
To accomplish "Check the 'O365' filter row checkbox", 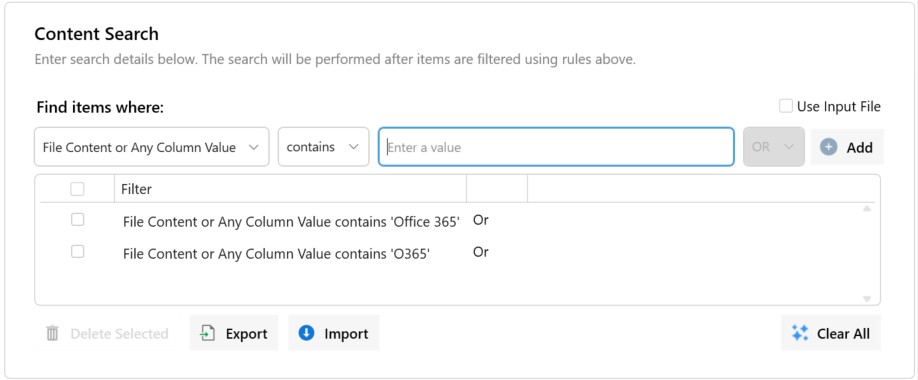I will pyautogui.click(x=77, y=251).
